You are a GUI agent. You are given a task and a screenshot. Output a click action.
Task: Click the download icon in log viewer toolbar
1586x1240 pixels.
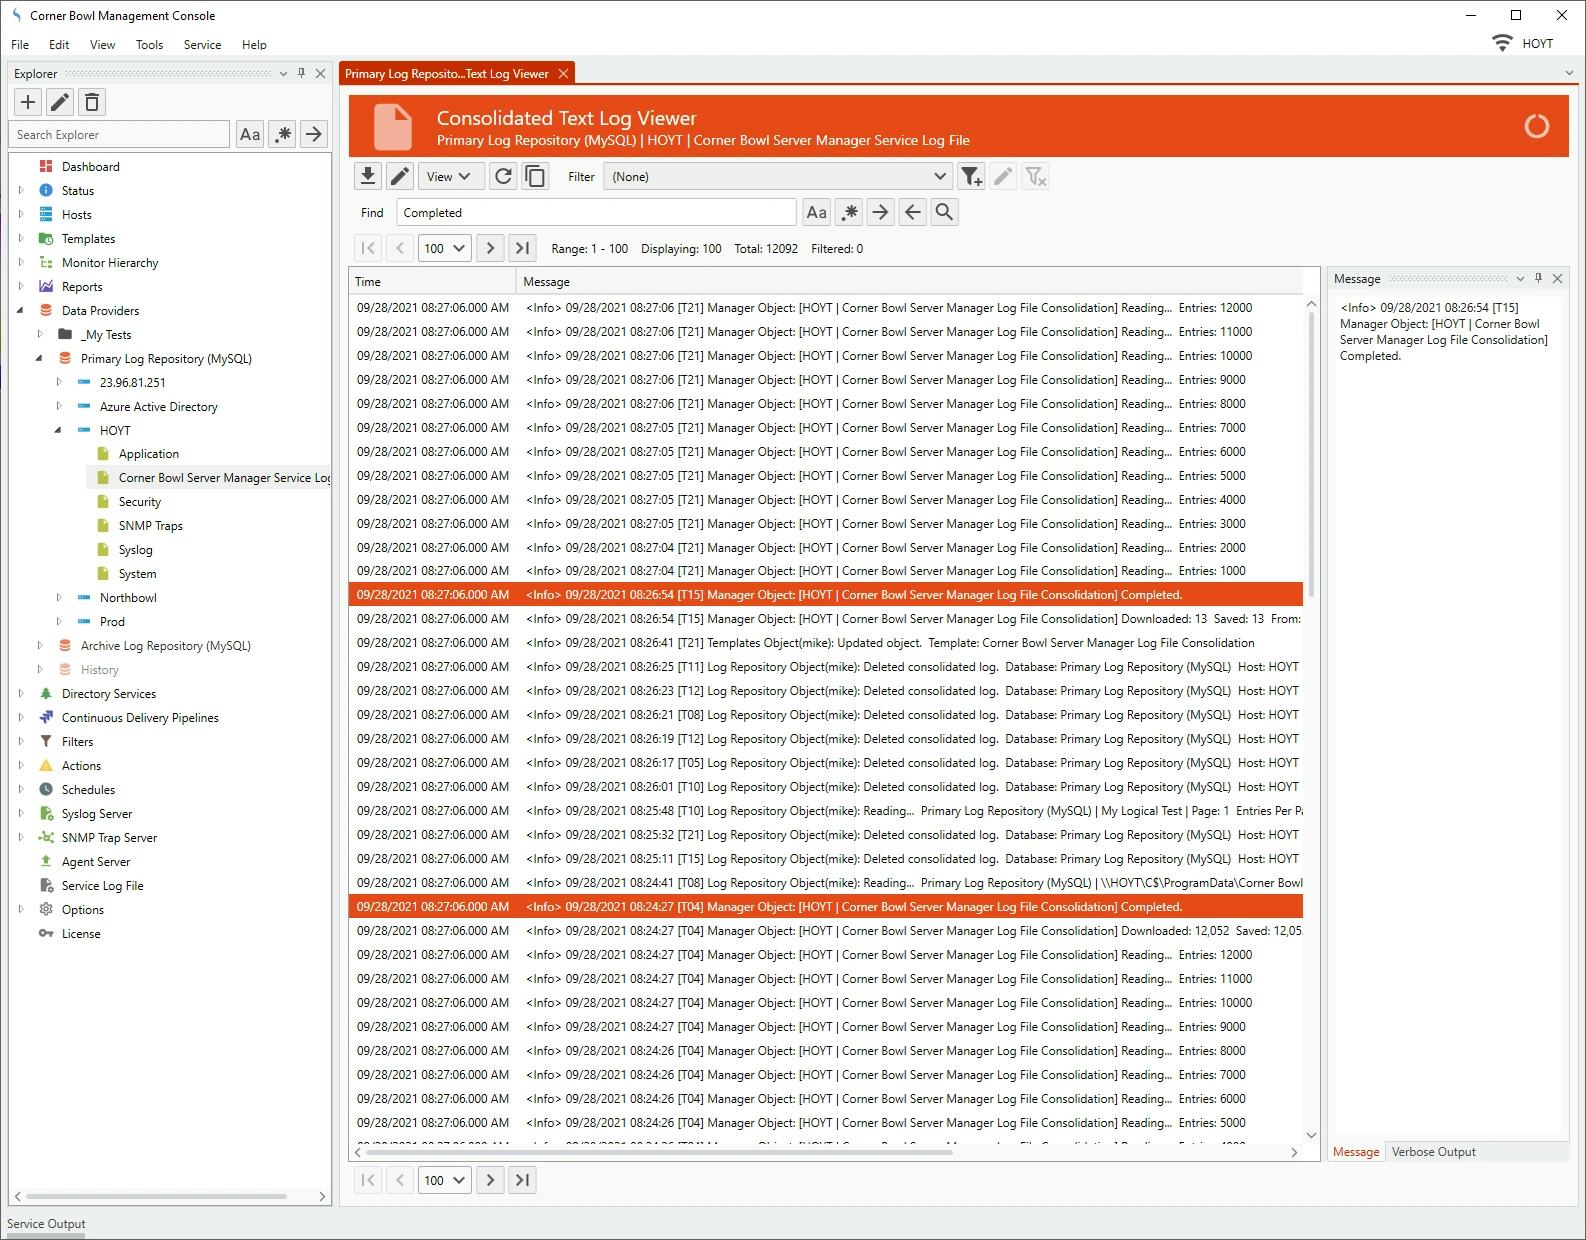pyautogui.click(x=368, y=176)
